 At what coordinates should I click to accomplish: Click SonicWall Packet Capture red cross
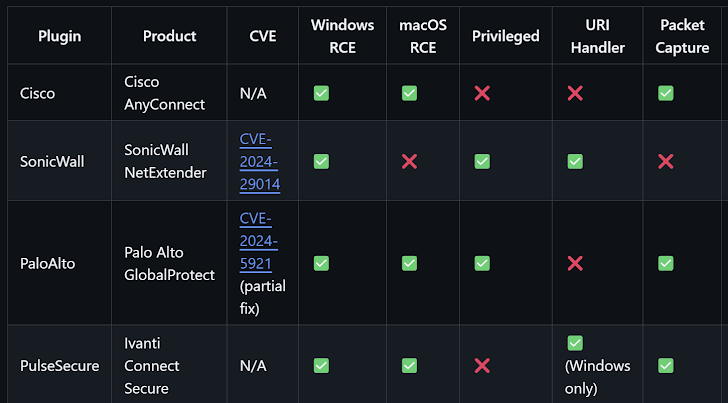pyautogui.click(x=666, y=161)
